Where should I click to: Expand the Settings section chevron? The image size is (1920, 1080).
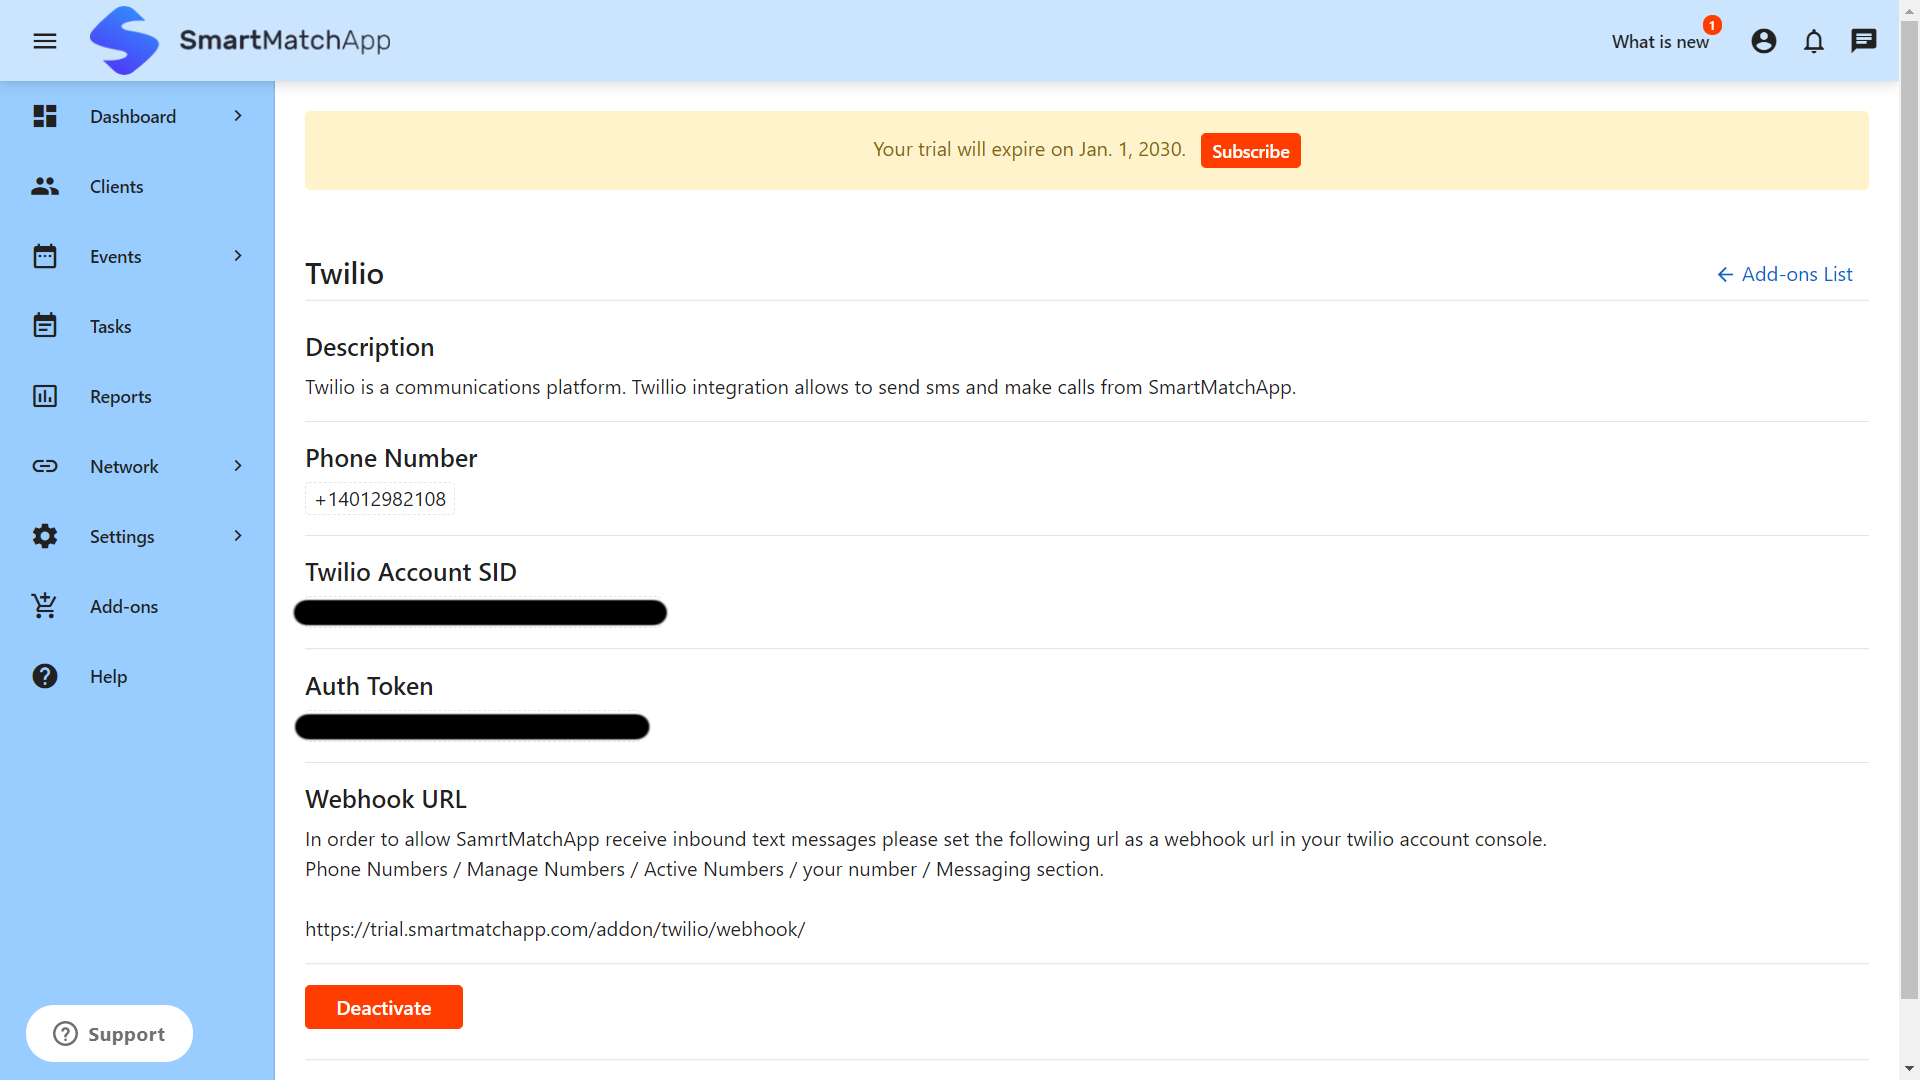(x=237, y=536)
